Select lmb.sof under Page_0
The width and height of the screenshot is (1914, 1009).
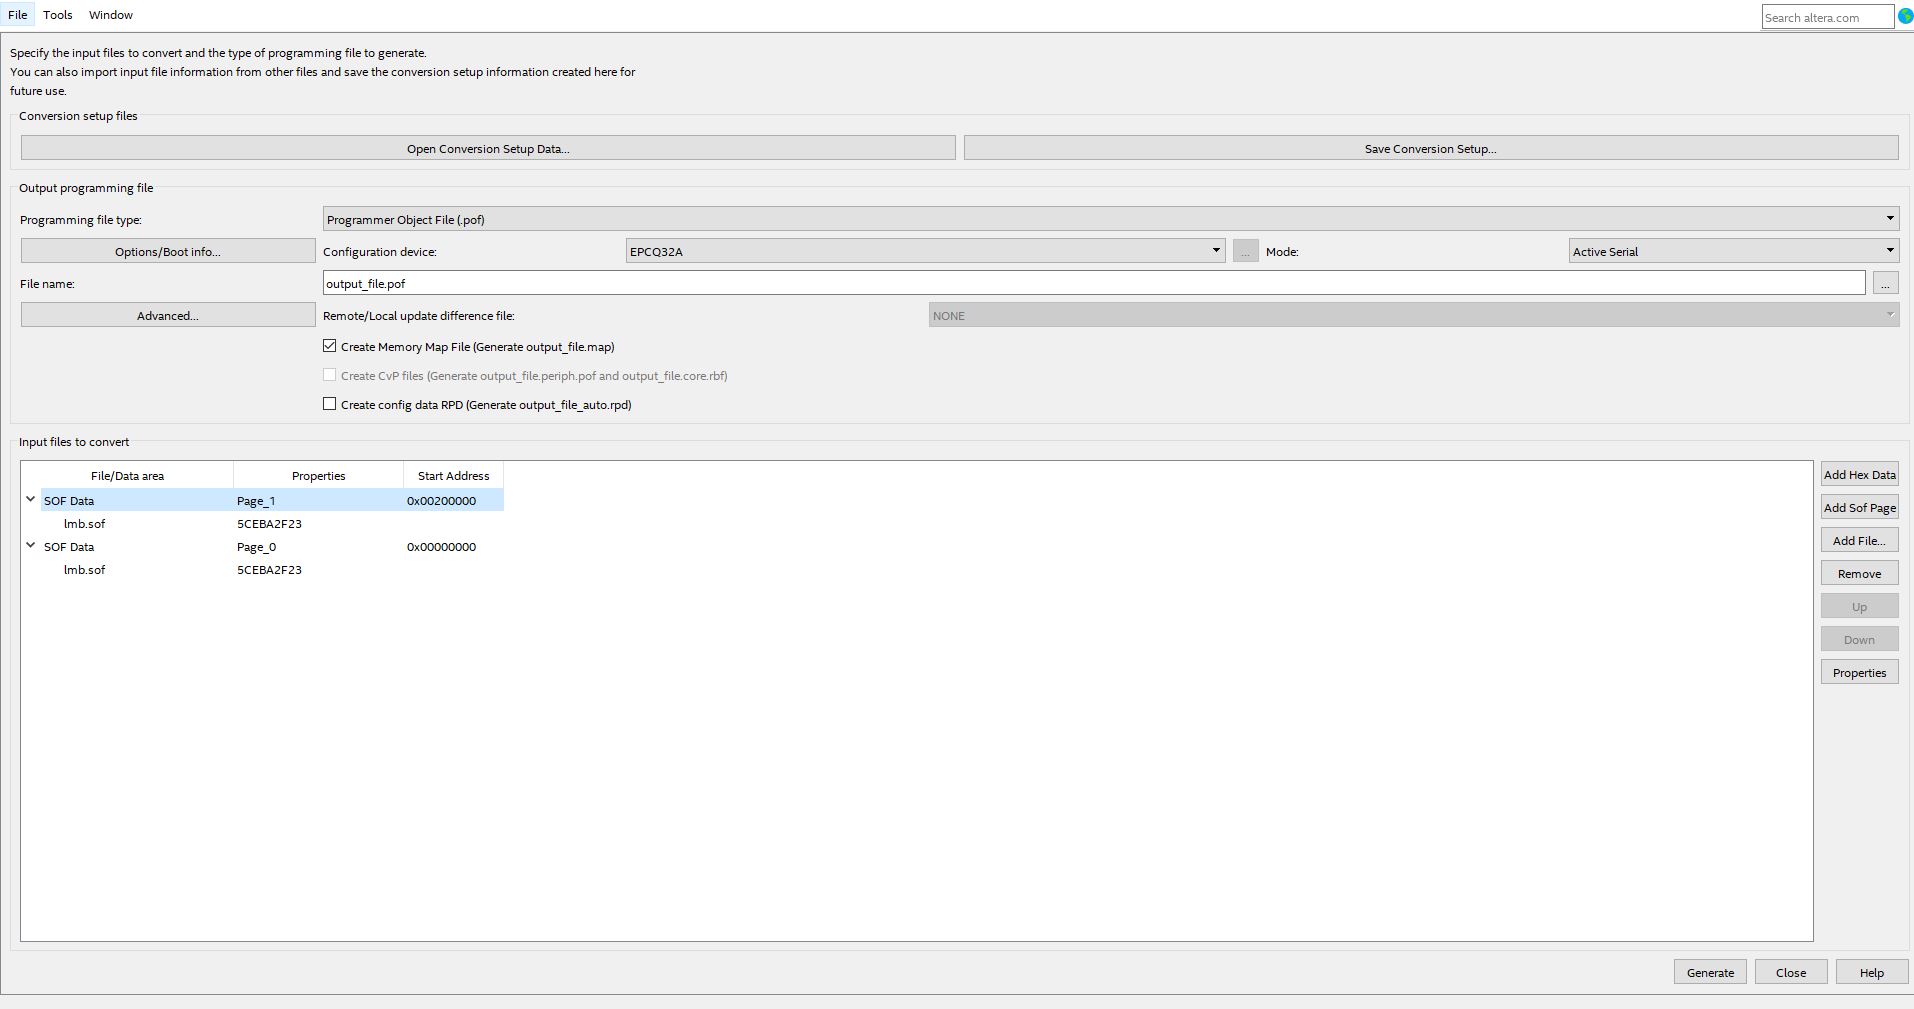(84, 569)
